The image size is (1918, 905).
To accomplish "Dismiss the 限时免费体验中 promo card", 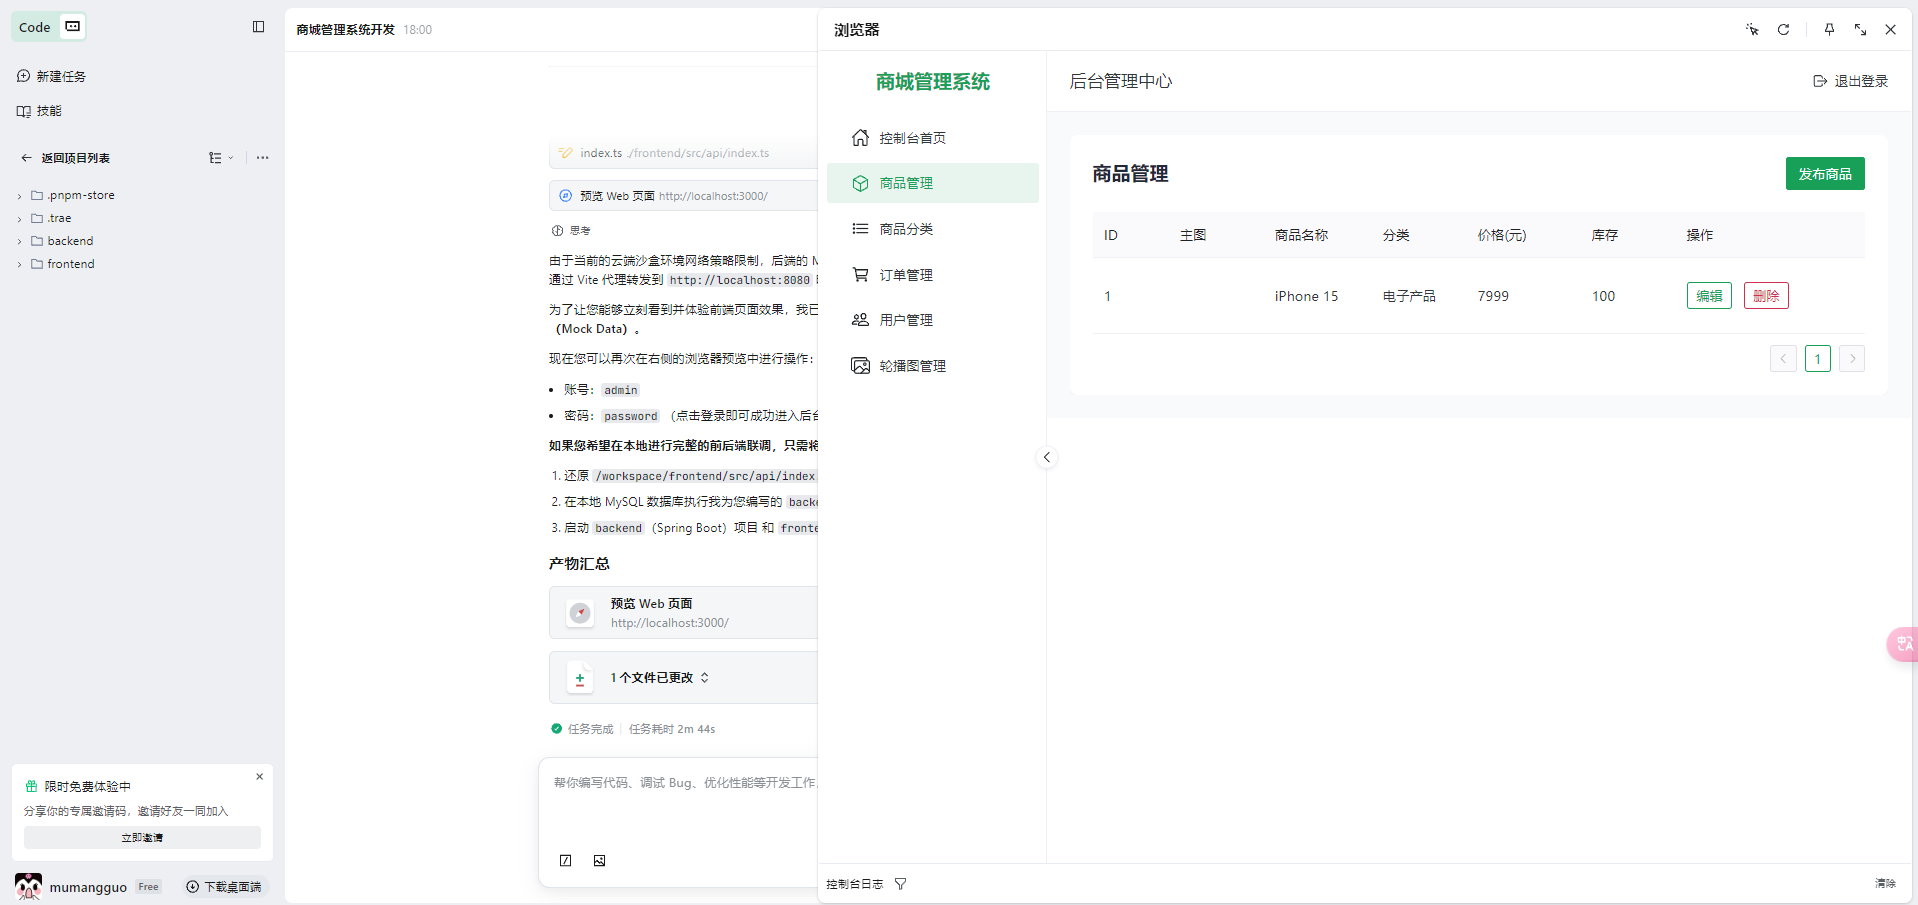I will coord(259,777).
